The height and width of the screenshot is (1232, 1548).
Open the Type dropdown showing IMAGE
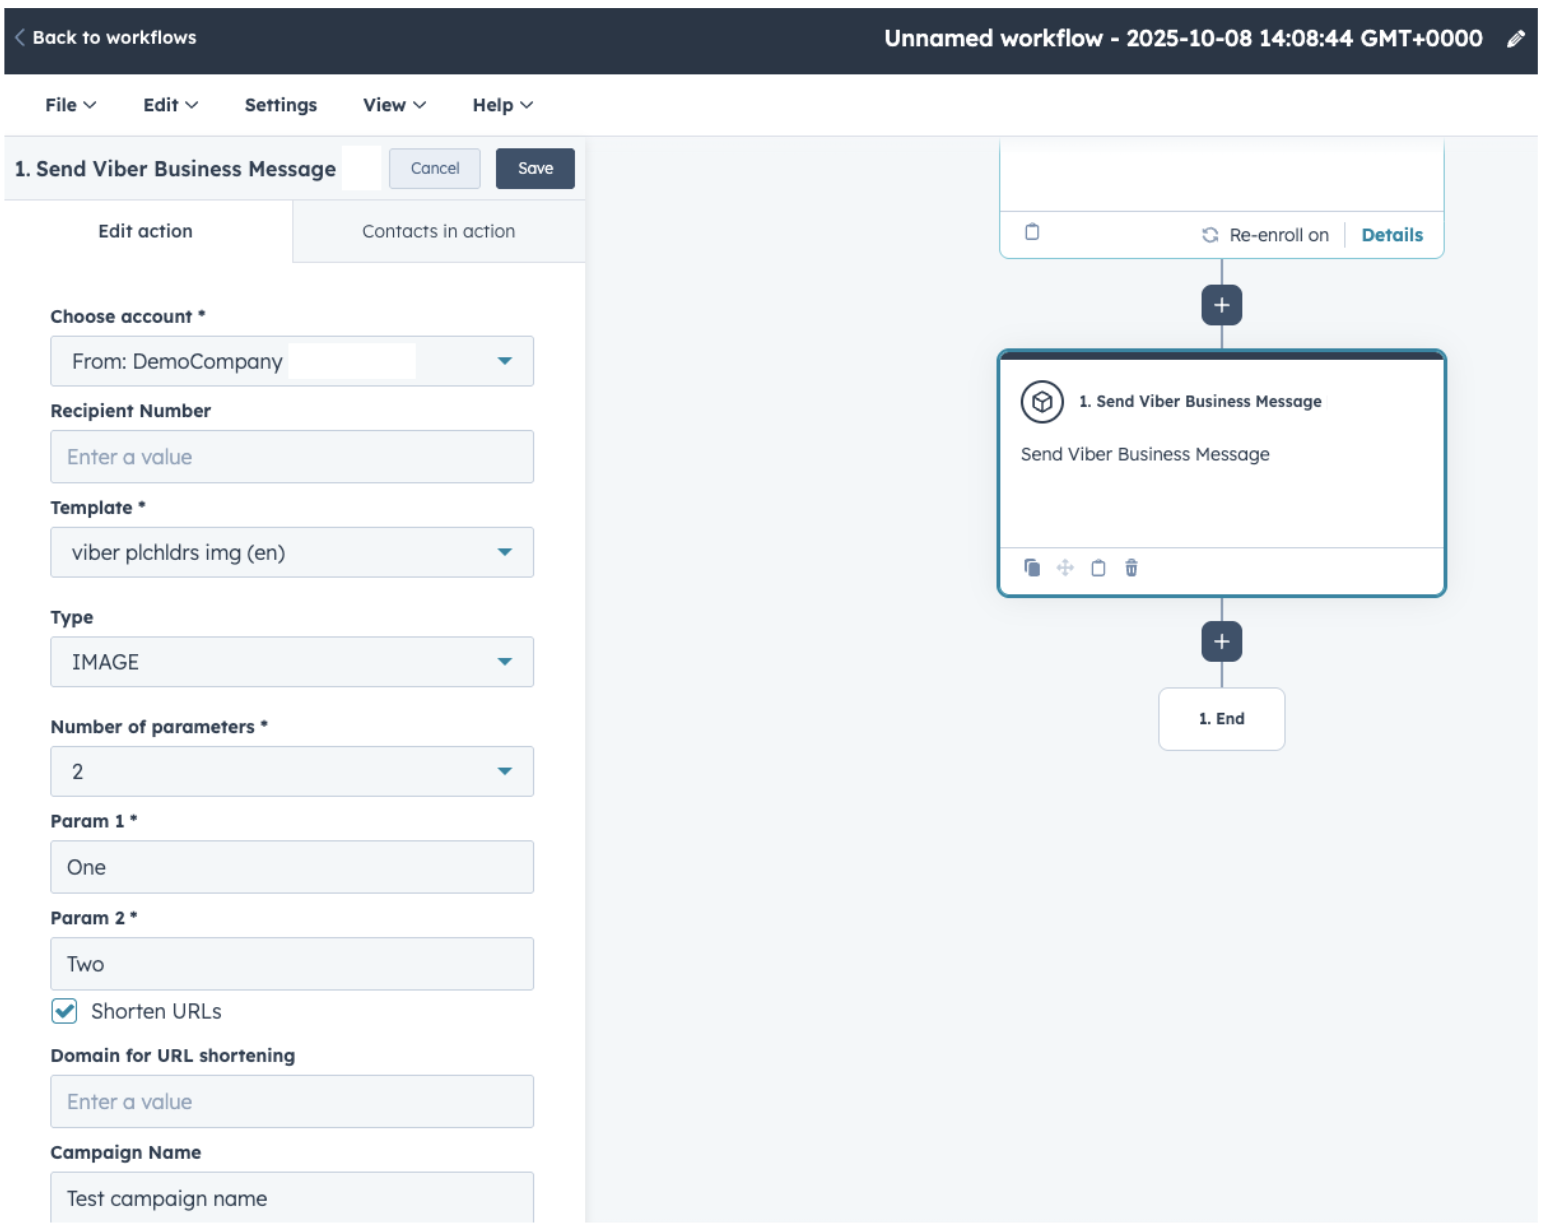(291, 662)
